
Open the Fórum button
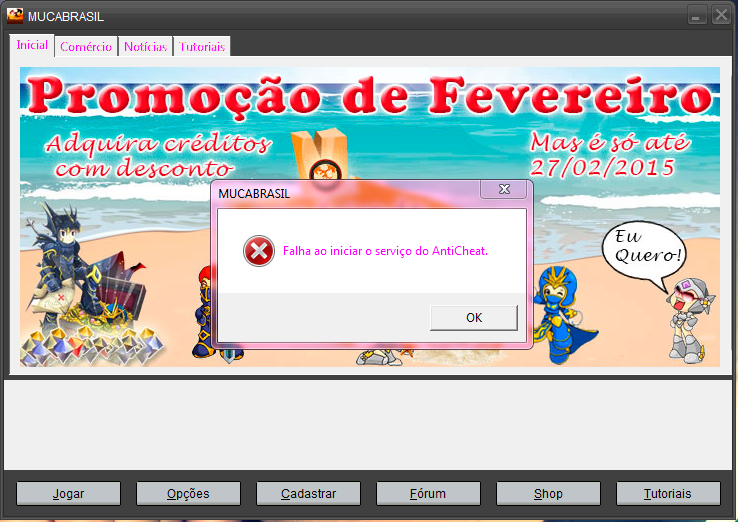click(428, 494)
